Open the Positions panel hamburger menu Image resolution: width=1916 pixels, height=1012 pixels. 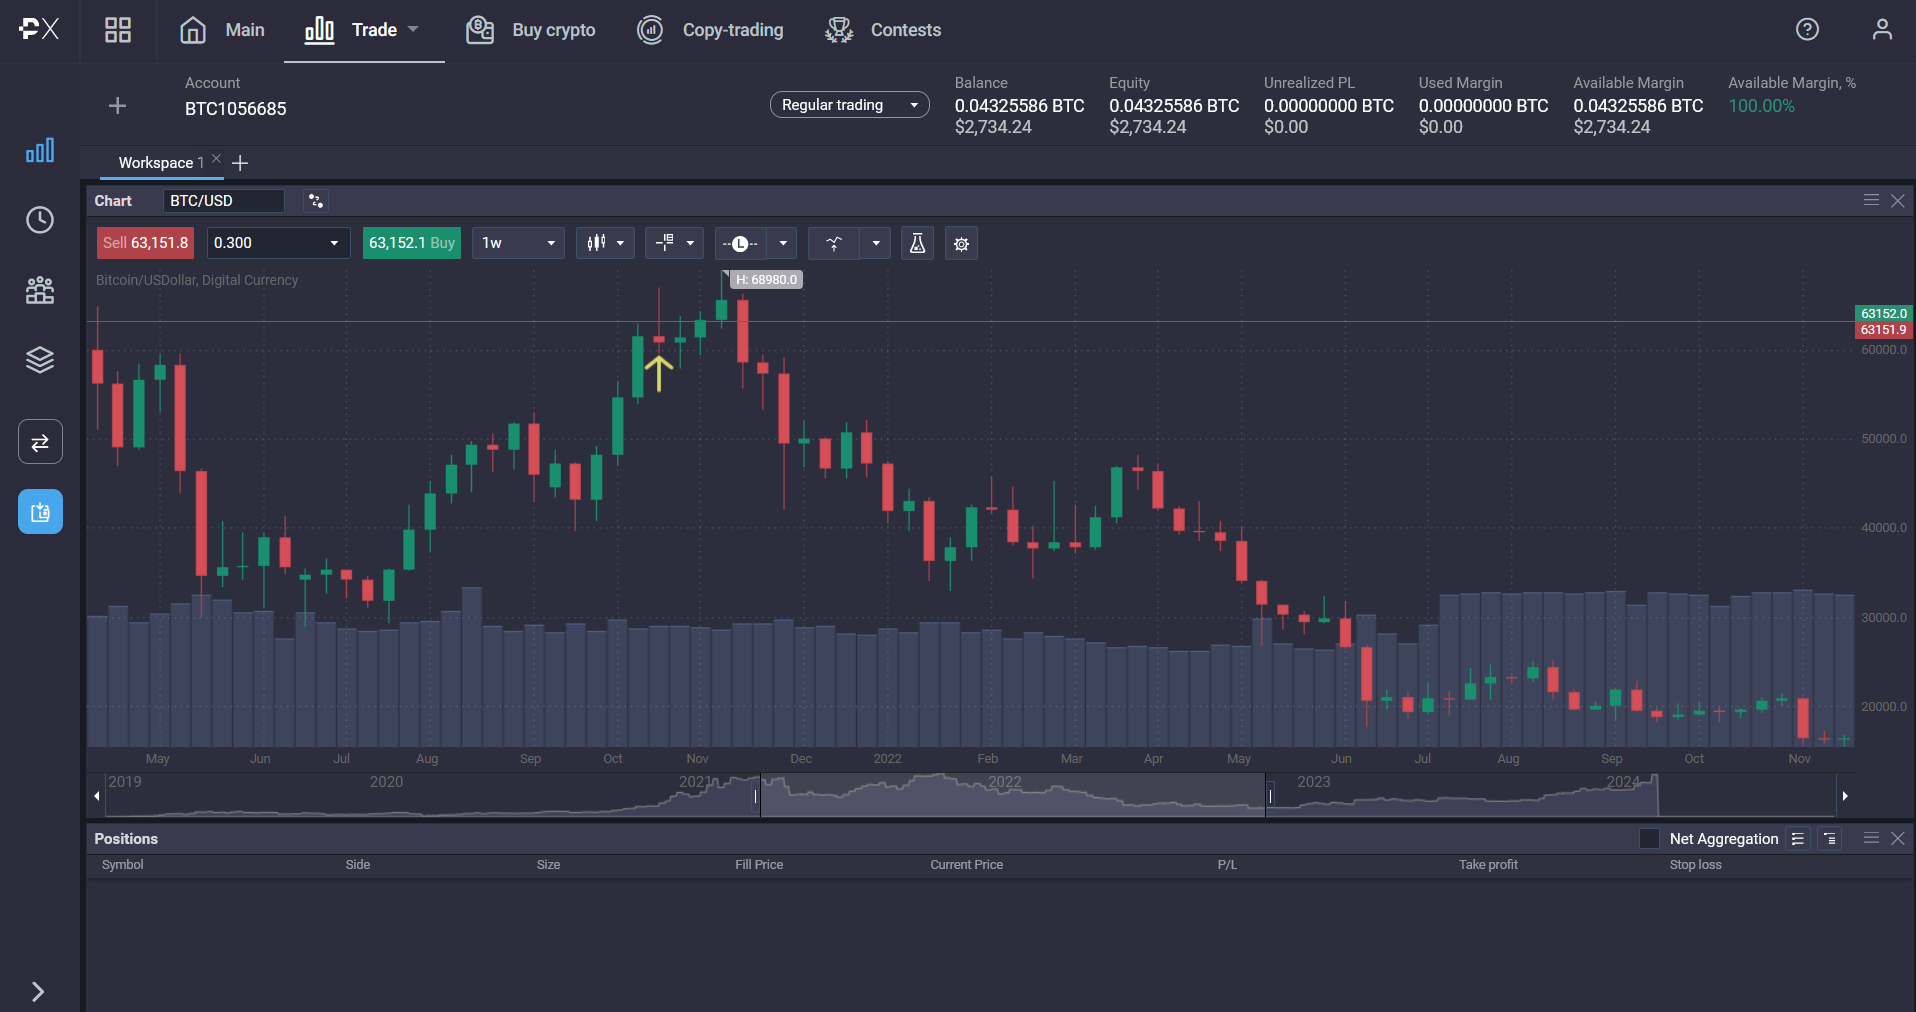(x=1871, y=838)
